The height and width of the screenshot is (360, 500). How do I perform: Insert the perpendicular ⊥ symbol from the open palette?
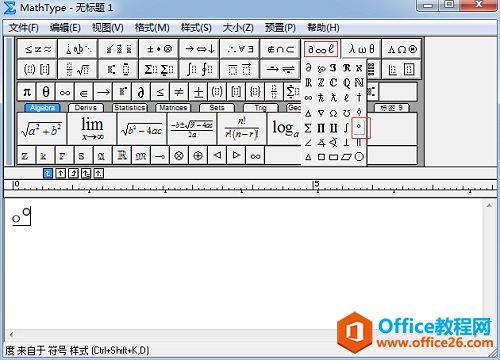(346, 143)
